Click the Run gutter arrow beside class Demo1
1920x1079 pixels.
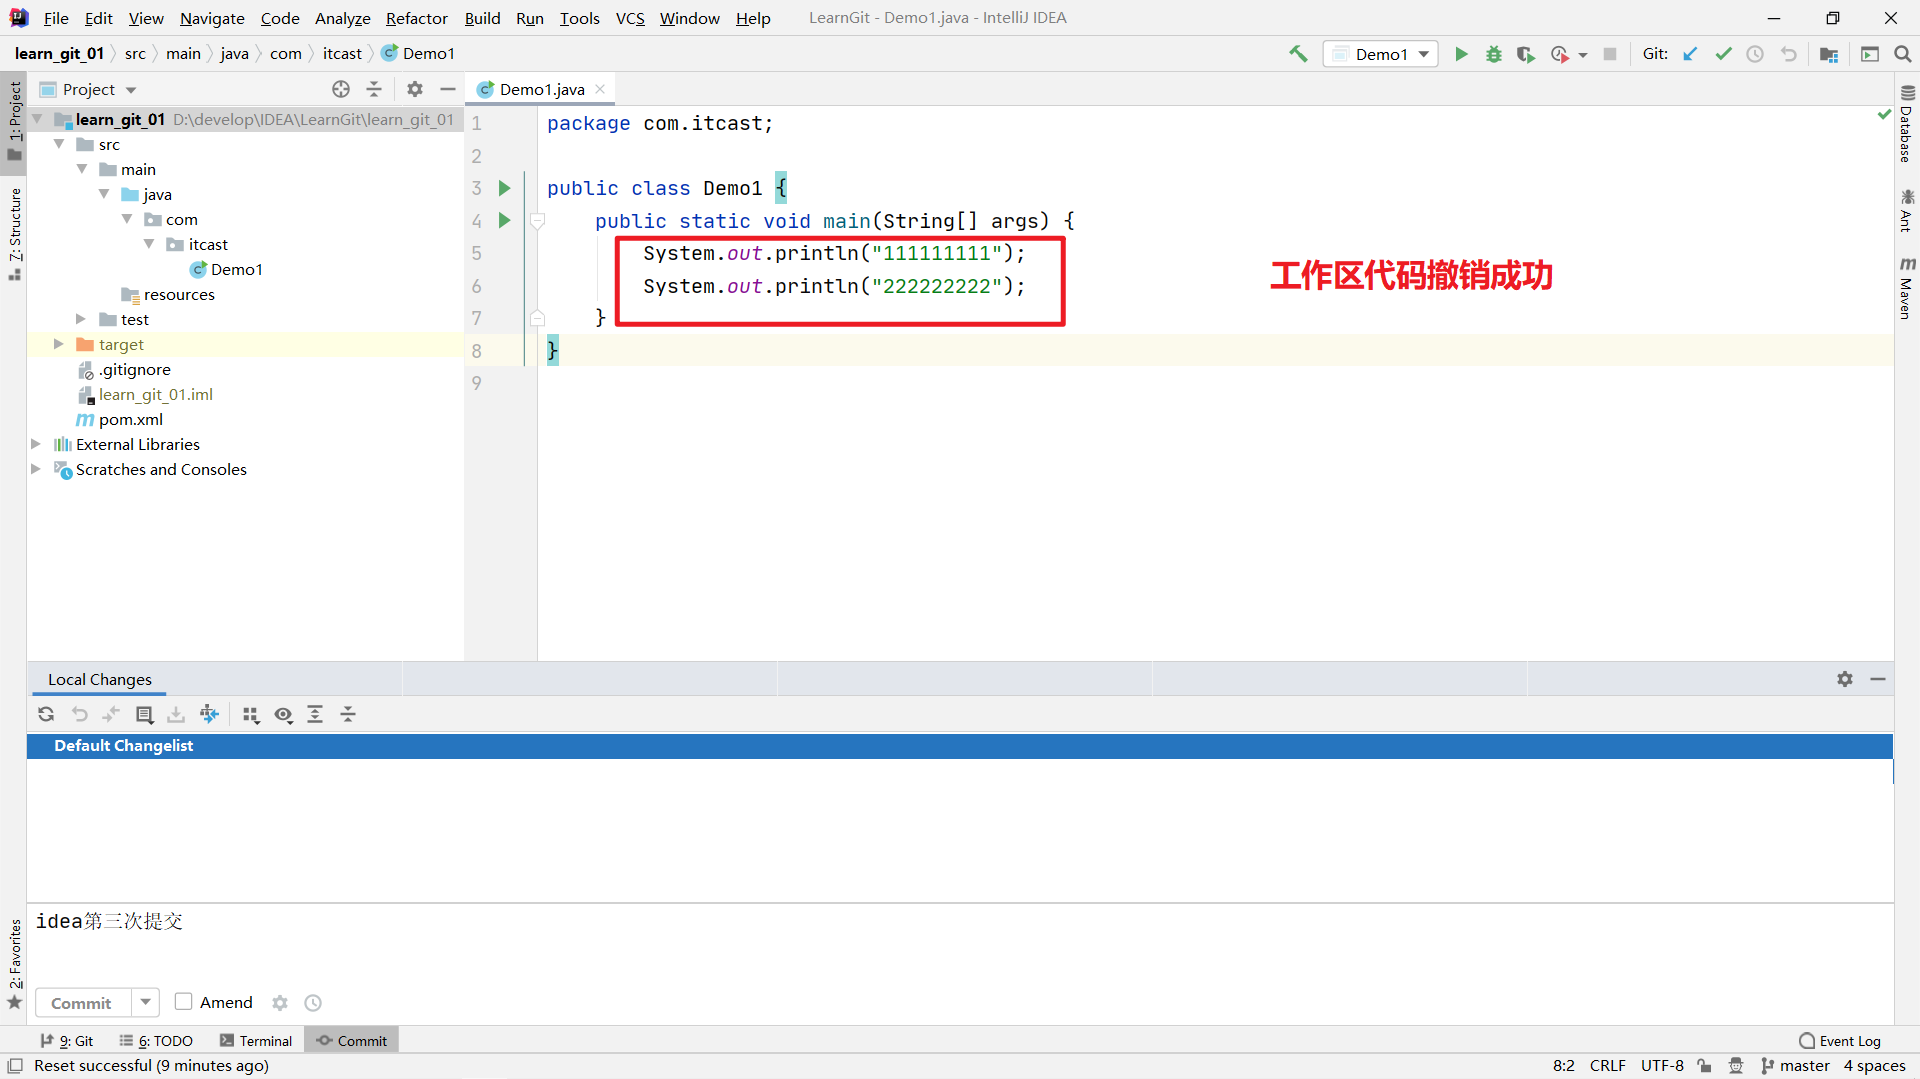pos(505,188)
